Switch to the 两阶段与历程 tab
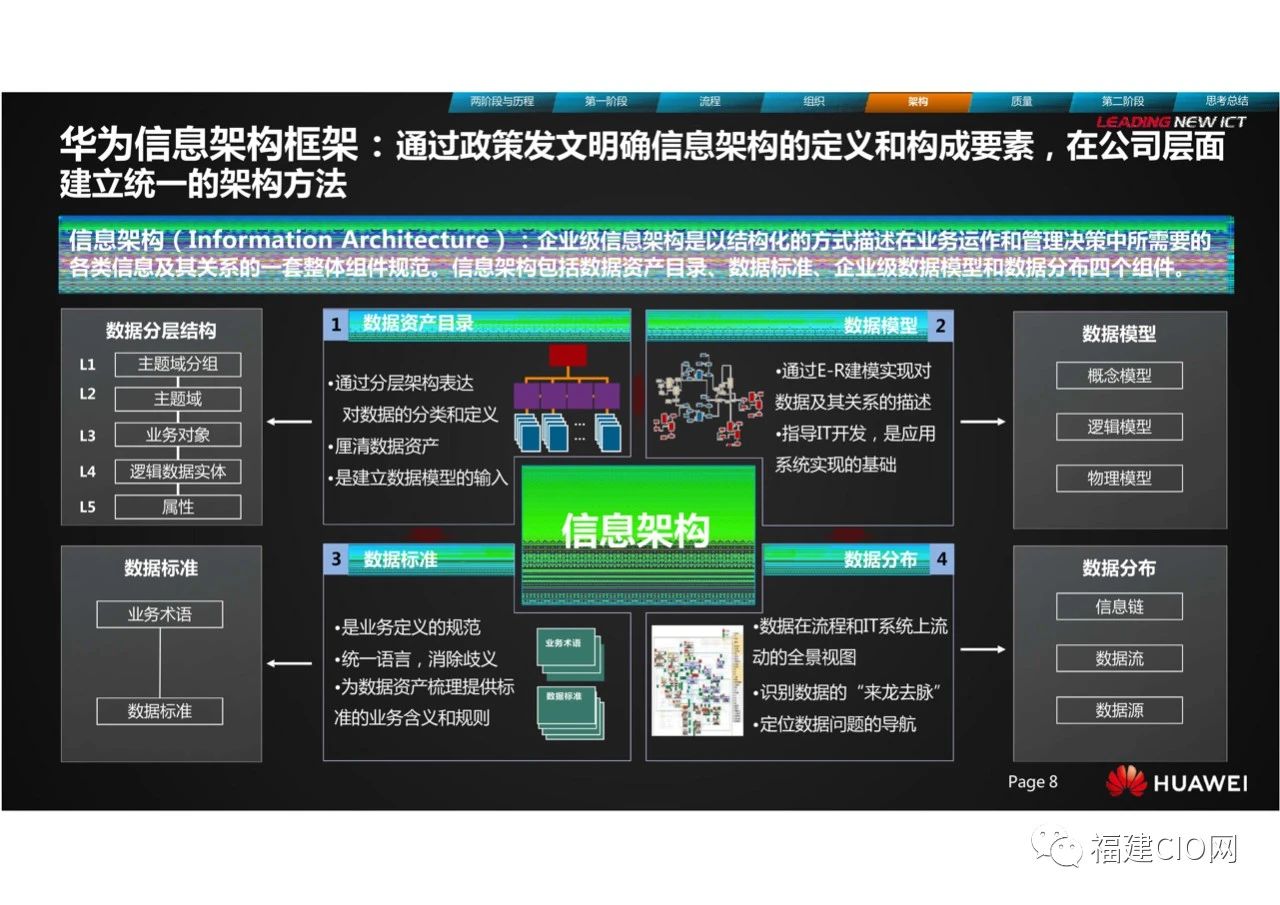Viewport: 1280px width, 905px height. (x=502, y=101)
